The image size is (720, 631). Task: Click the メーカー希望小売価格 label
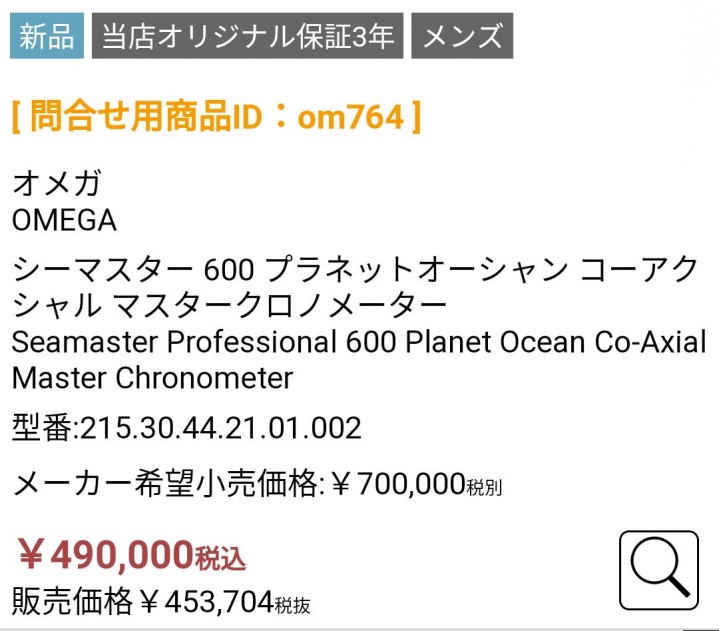(165, 484)
